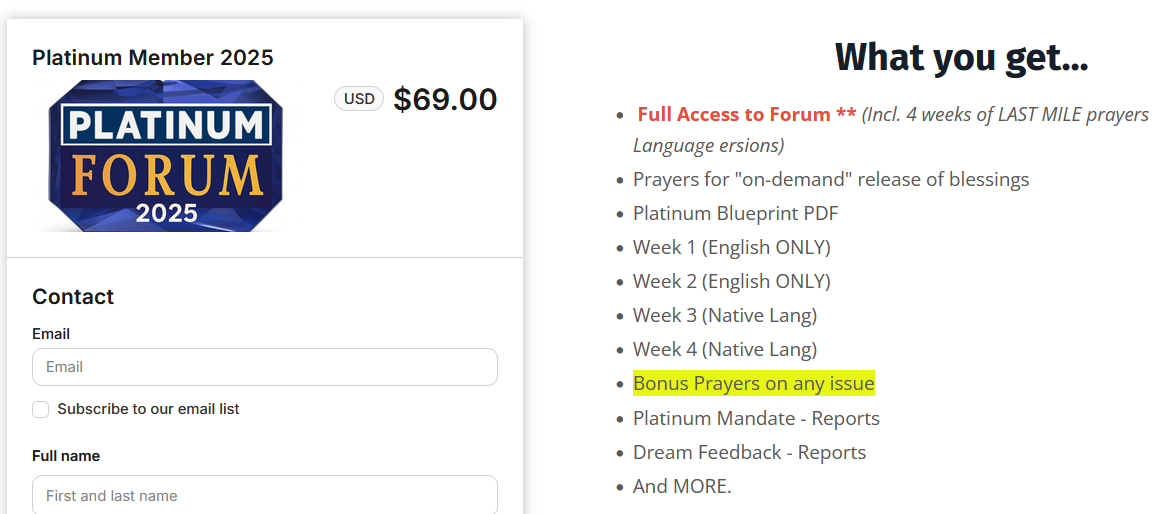
Task: Open the Platinum Mandate - Reports item
Action: (756, 418)
